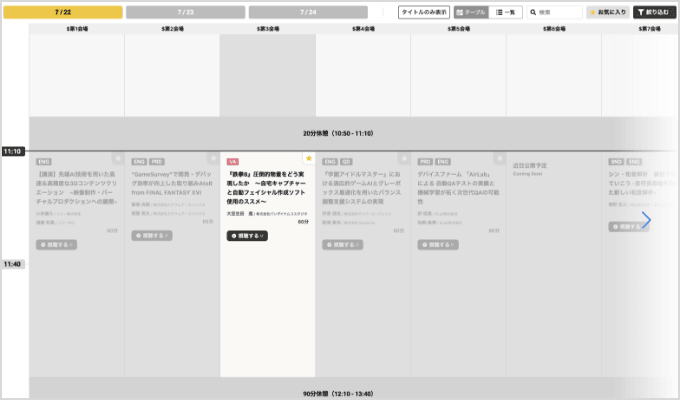680x400 pixels.
Task: Click the VA tag on 鉄拳8 session
Action: click(x=233, y=162)
